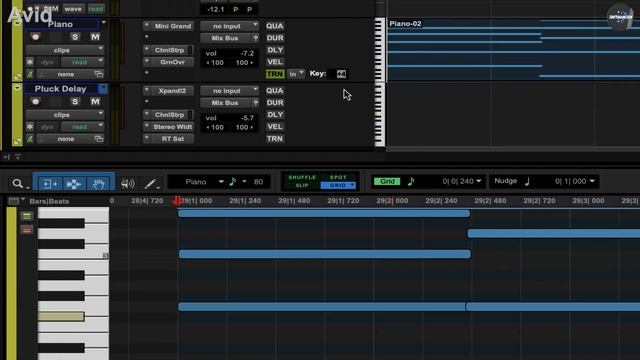Record-enable the Pluck Delay track

click(x=36, y=102)
